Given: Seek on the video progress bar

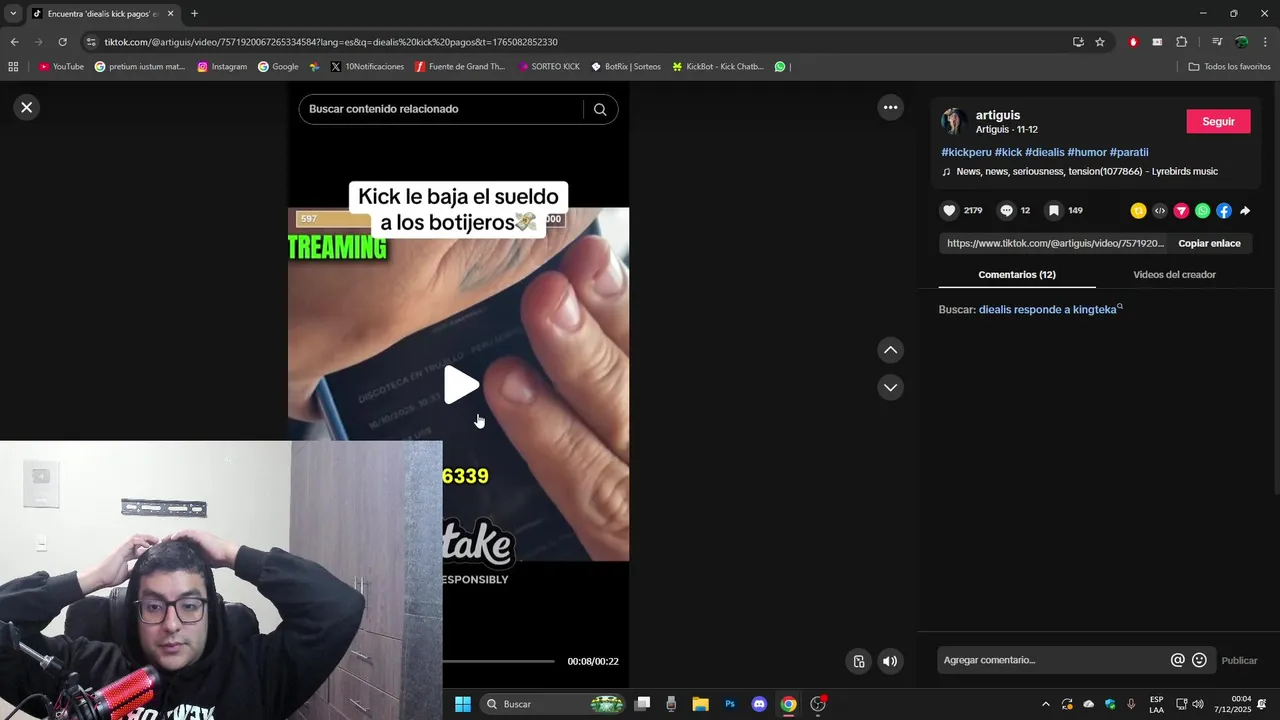Looking at the screenshot, I should pyautogui.click(x=498, y=661).
